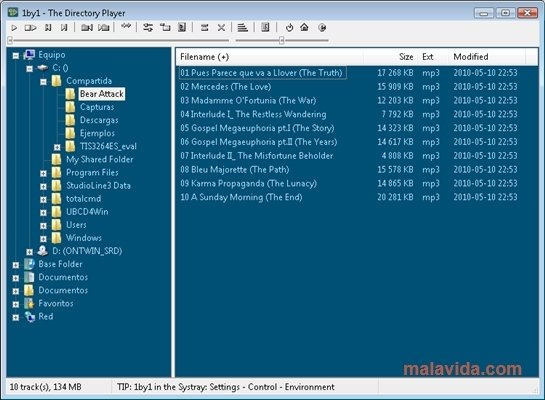The width and height of the screenshot is (545, 400).
Task: Skip to previous track icon
Action: click(x=48, y=27)
